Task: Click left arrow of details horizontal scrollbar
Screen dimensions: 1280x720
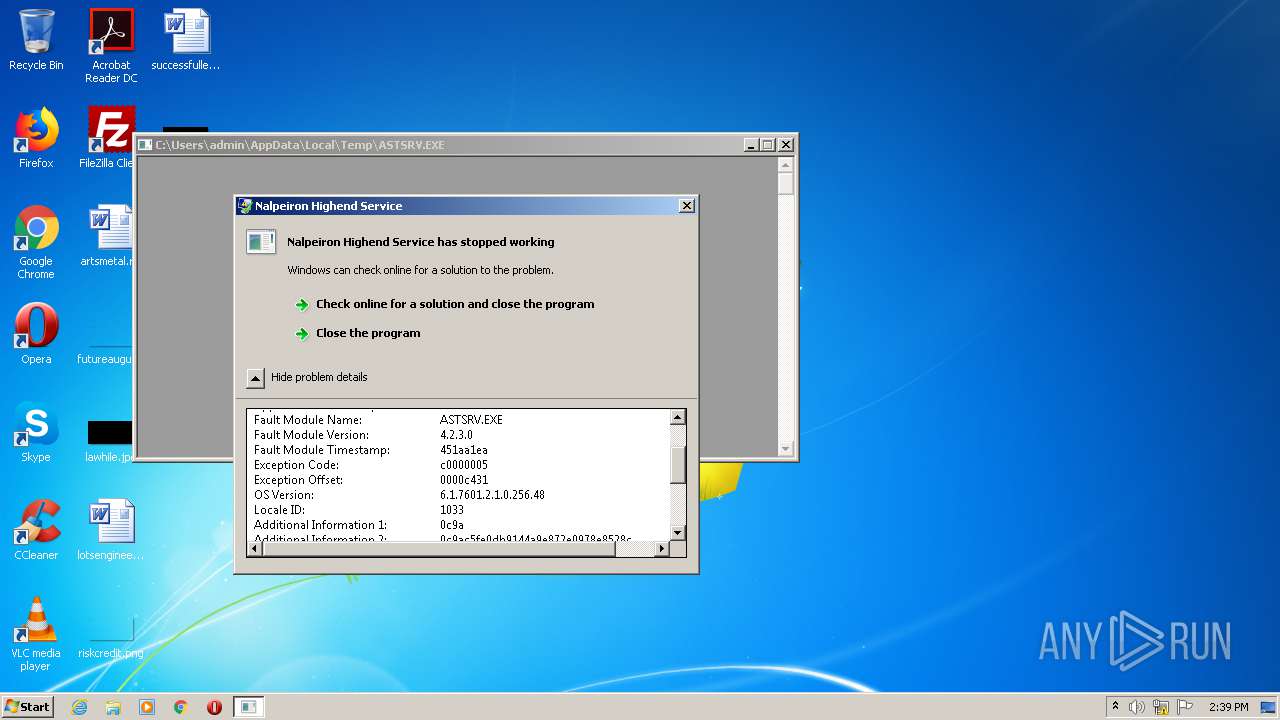Action: click(256, 549)
